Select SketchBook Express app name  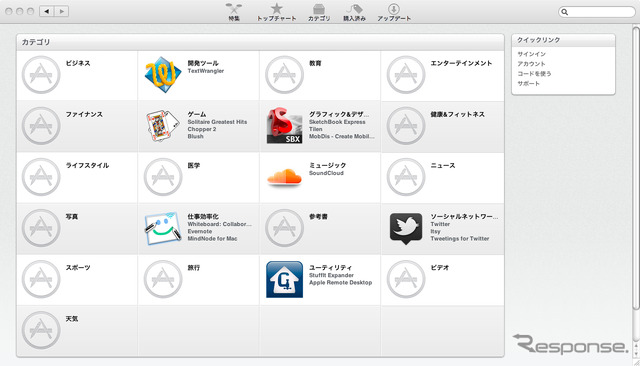337,122
